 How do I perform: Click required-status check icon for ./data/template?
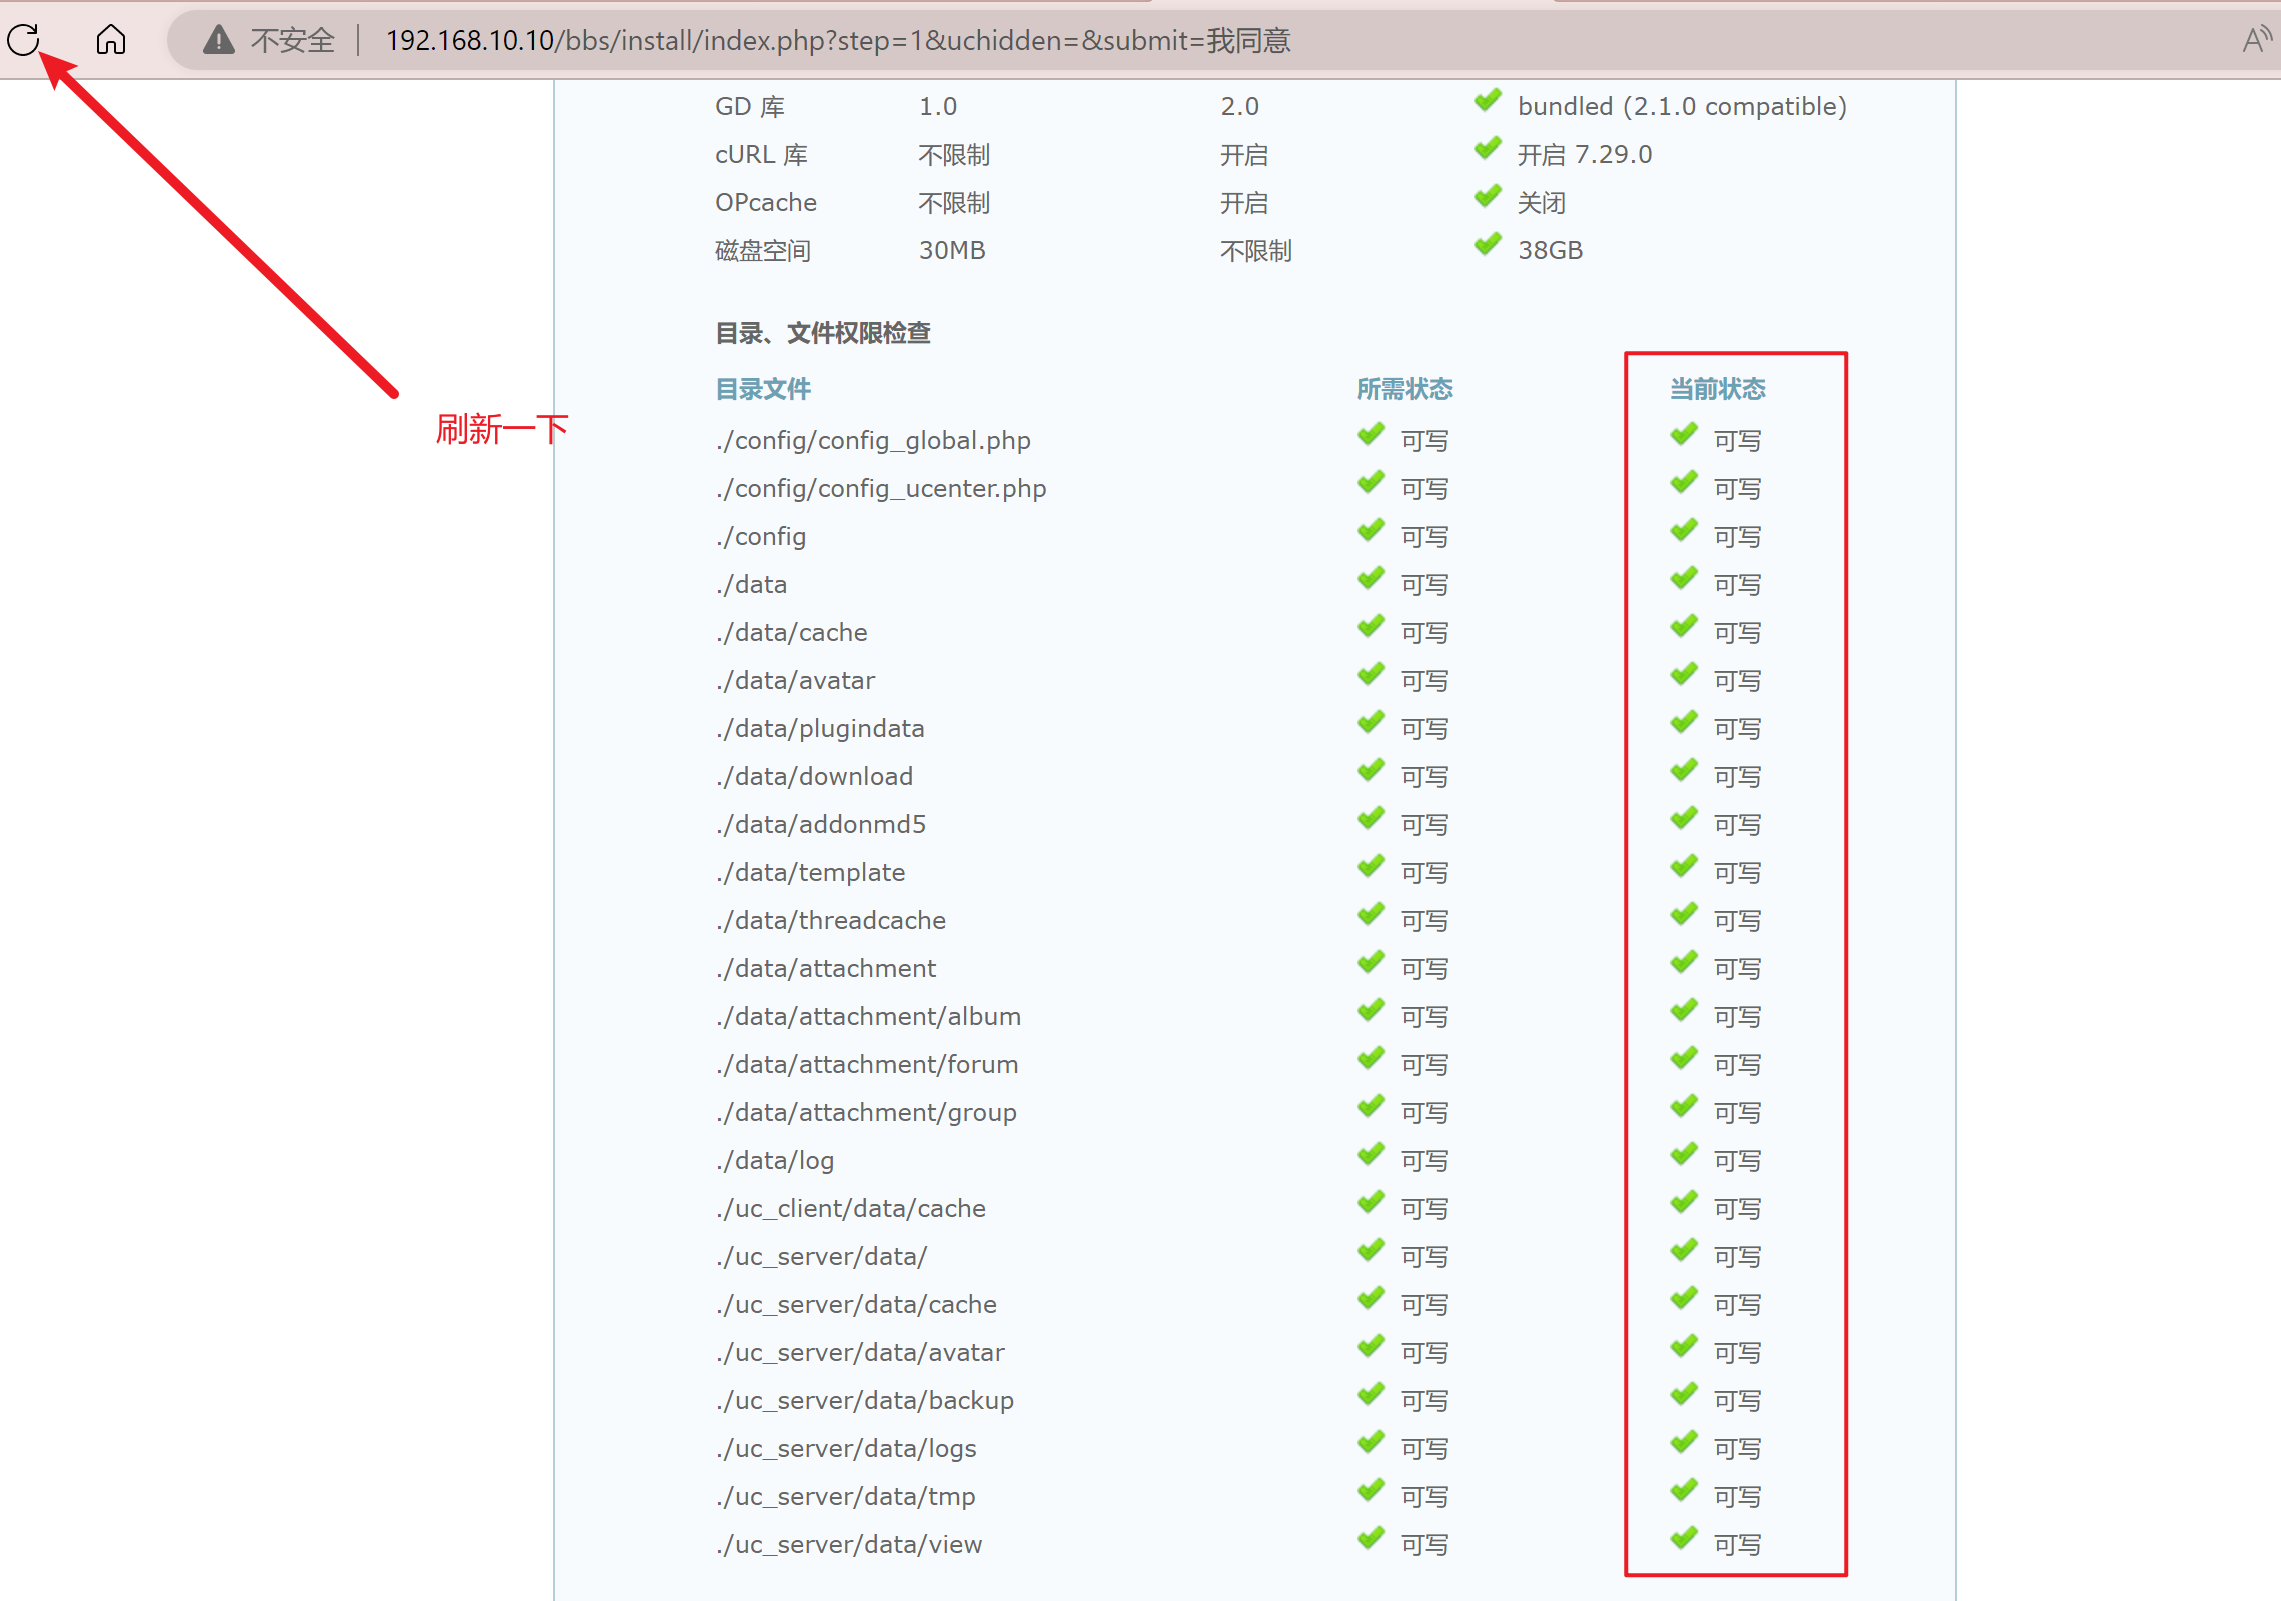[x=1371, y=866]
